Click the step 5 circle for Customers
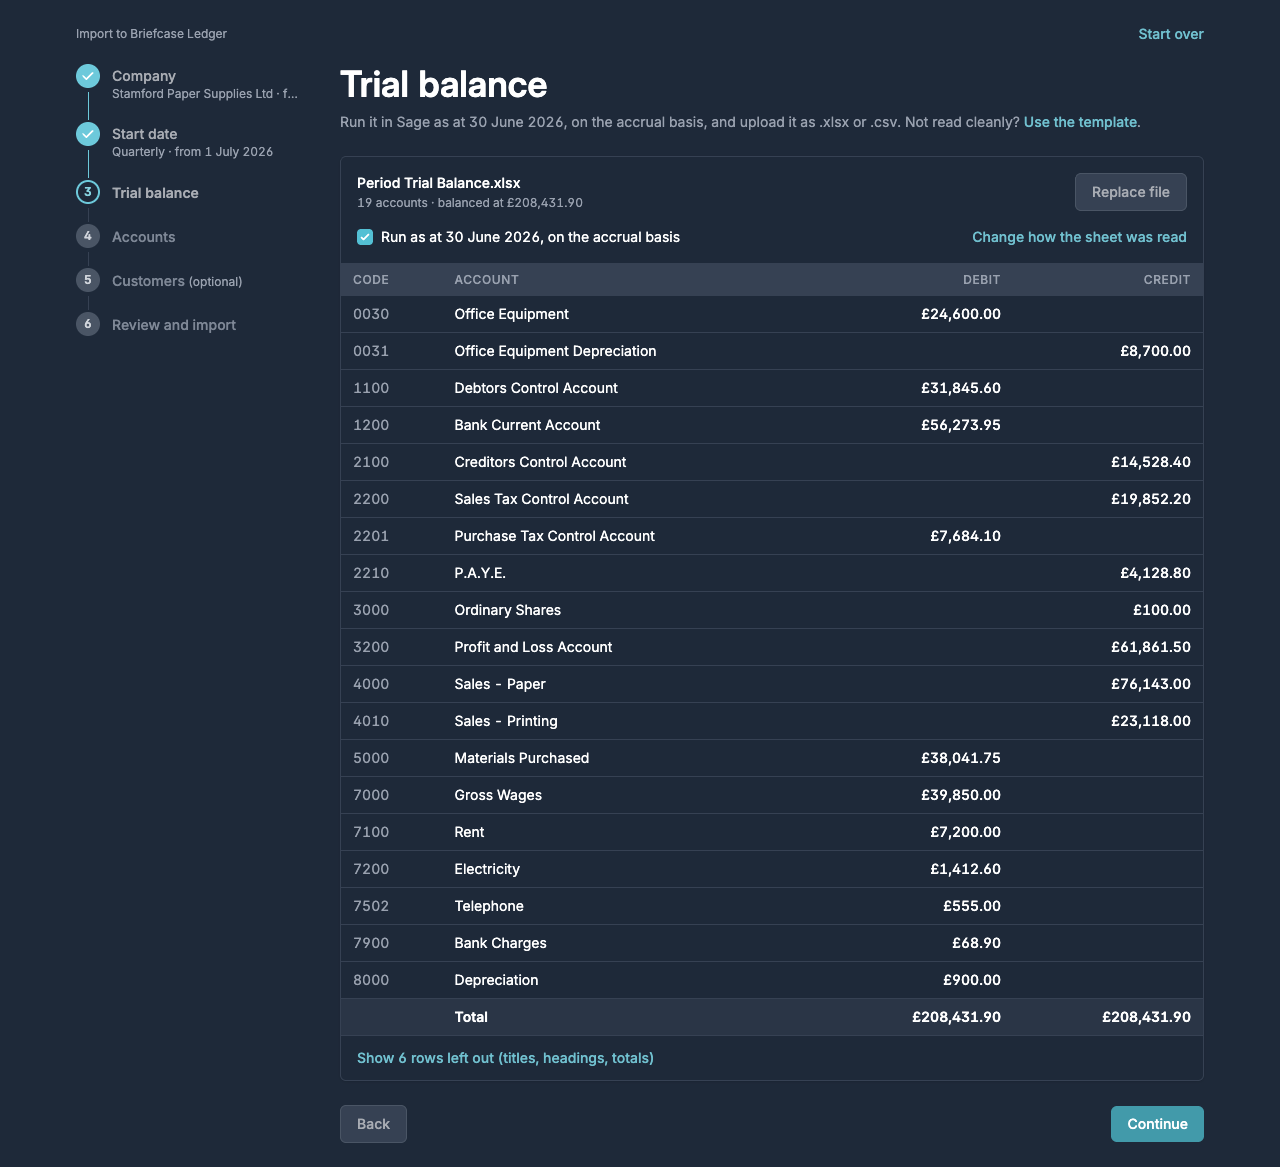The image size is (1280, 1167). click(88, 280)
